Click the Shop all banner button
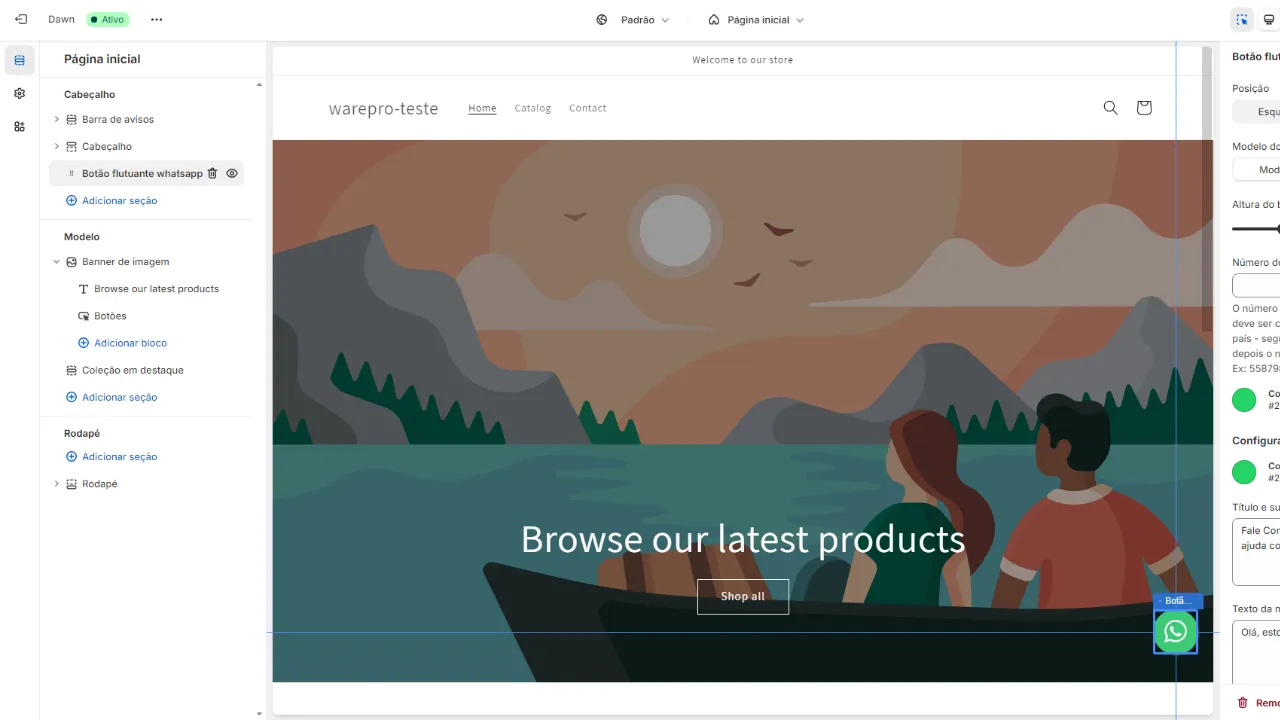 pos(743,597)
